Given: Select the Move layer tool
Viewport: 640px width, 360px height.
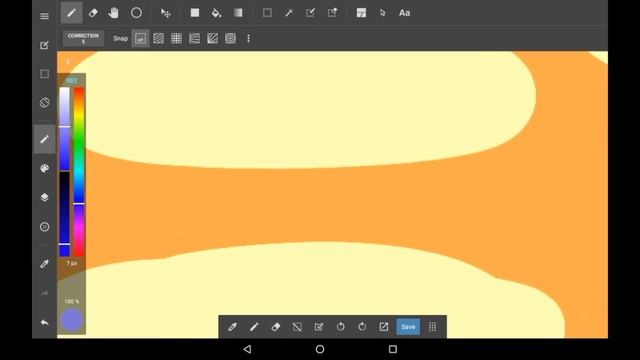Looking at the screenshot, I should pyautogui.click(x=165, y=13).
